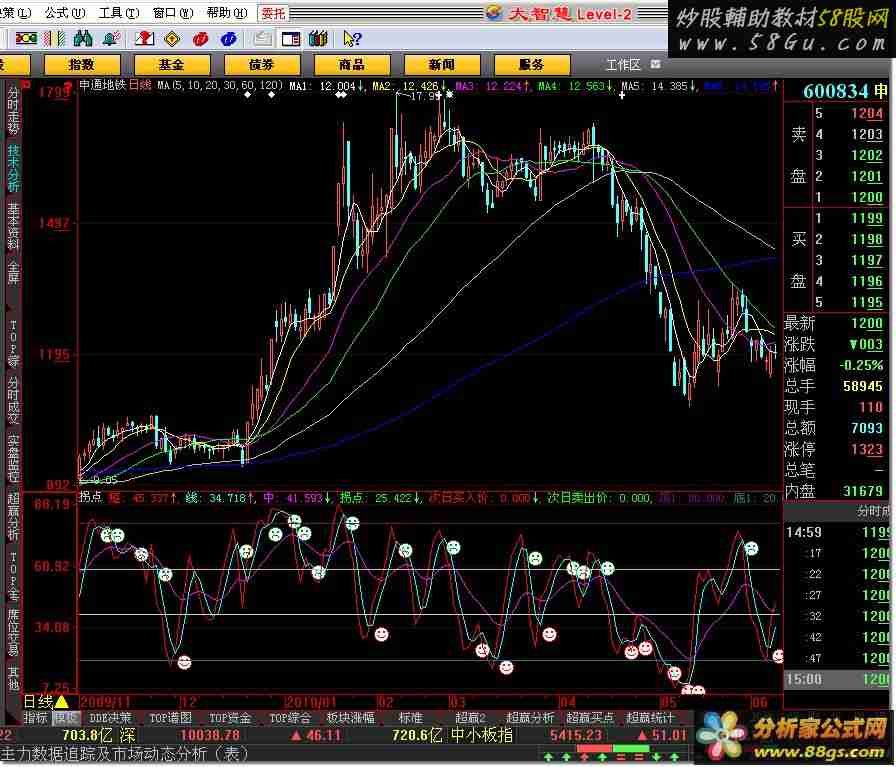Open the help pointer question-mark icon

[x=351, y=38]
